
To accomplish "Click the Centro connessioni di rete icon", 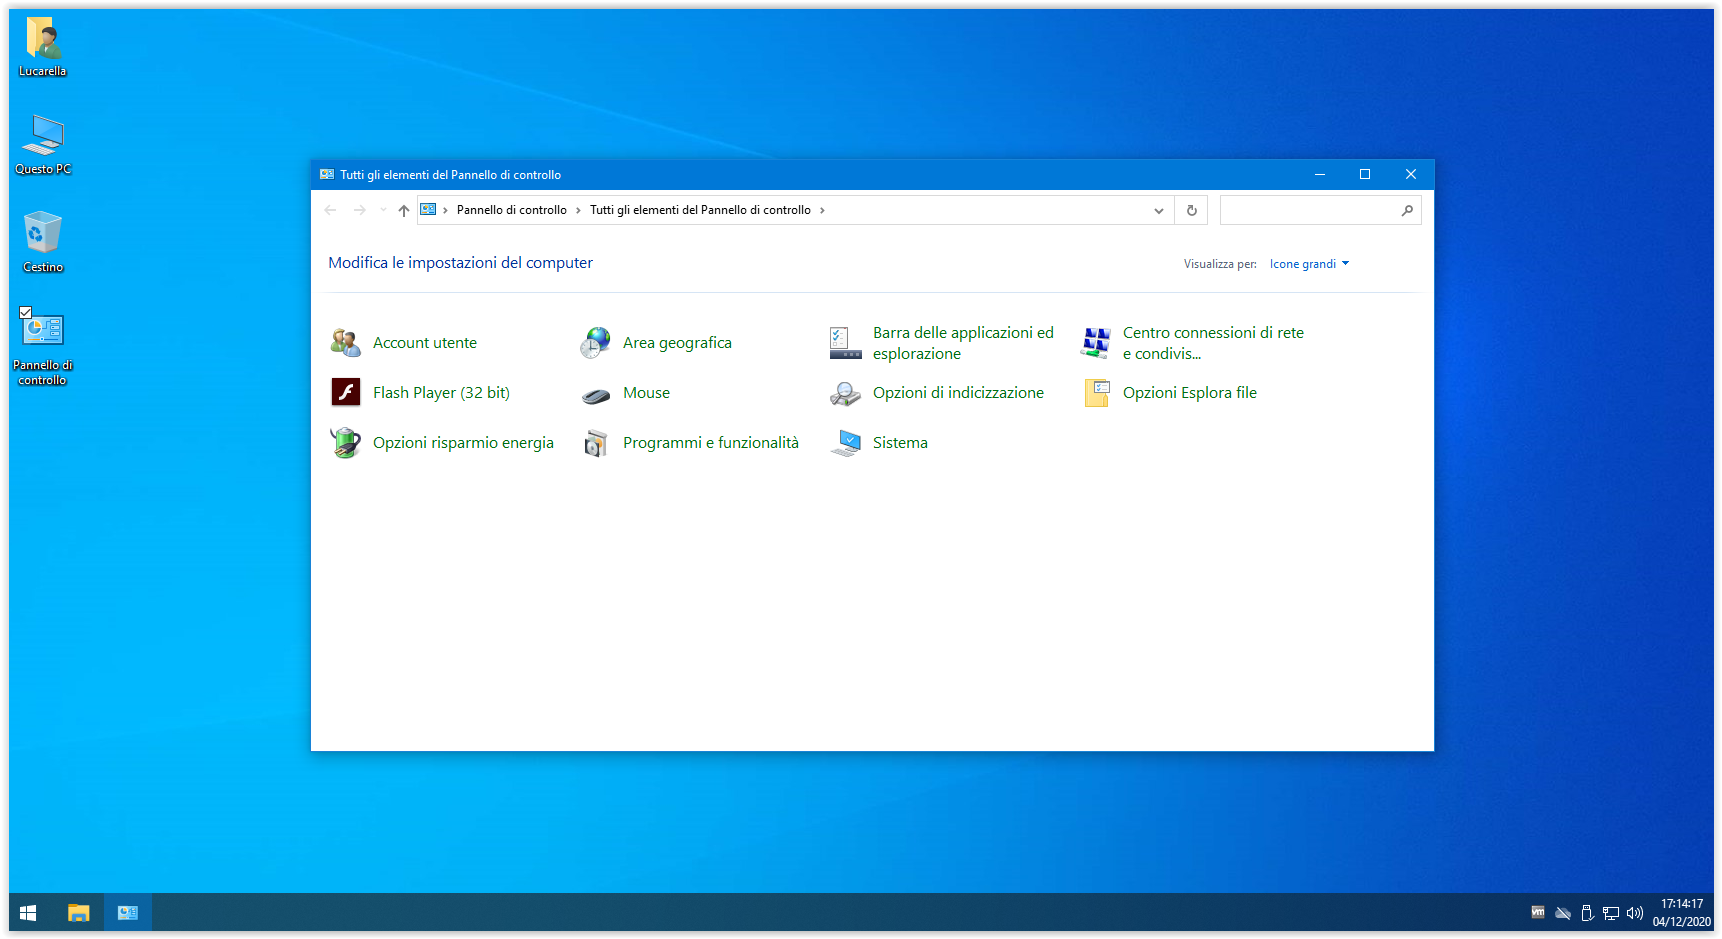I will click(x=1096, y=343).
